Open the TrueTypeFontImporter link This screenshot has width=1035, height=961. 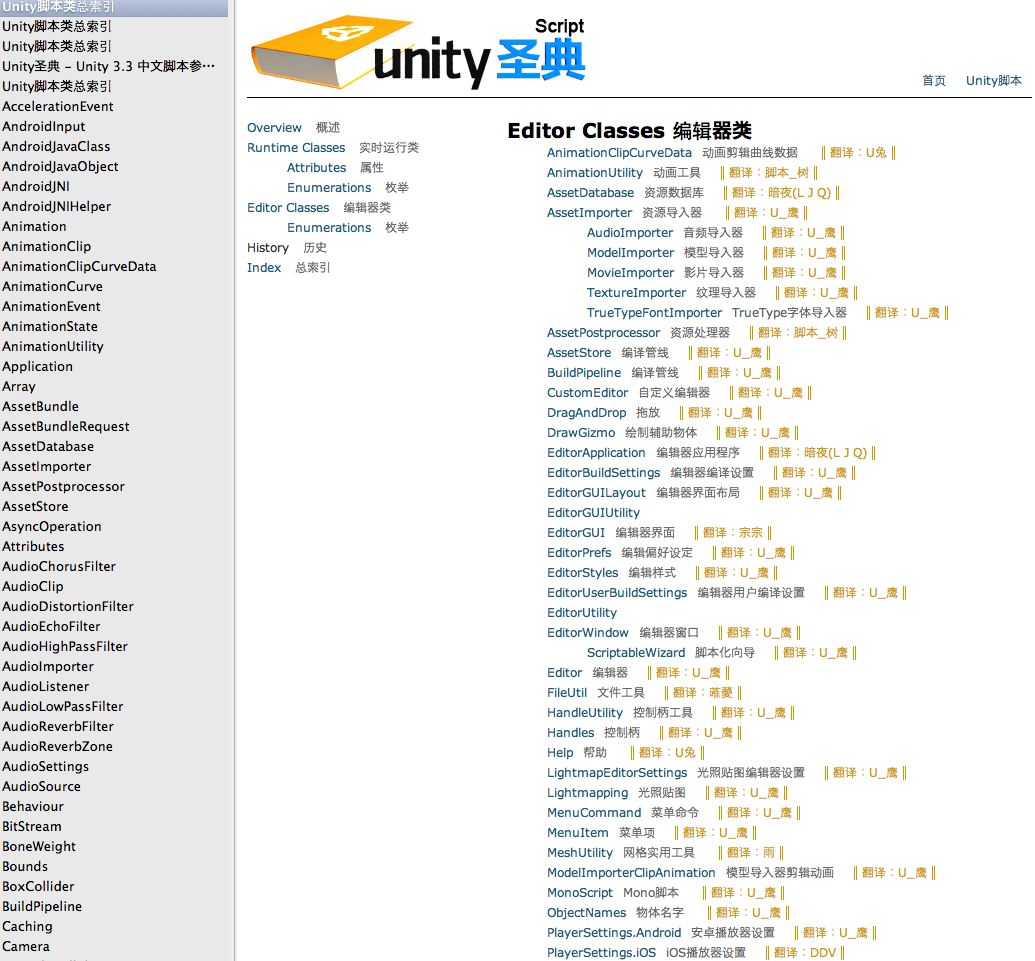click(x=654, y=313)
